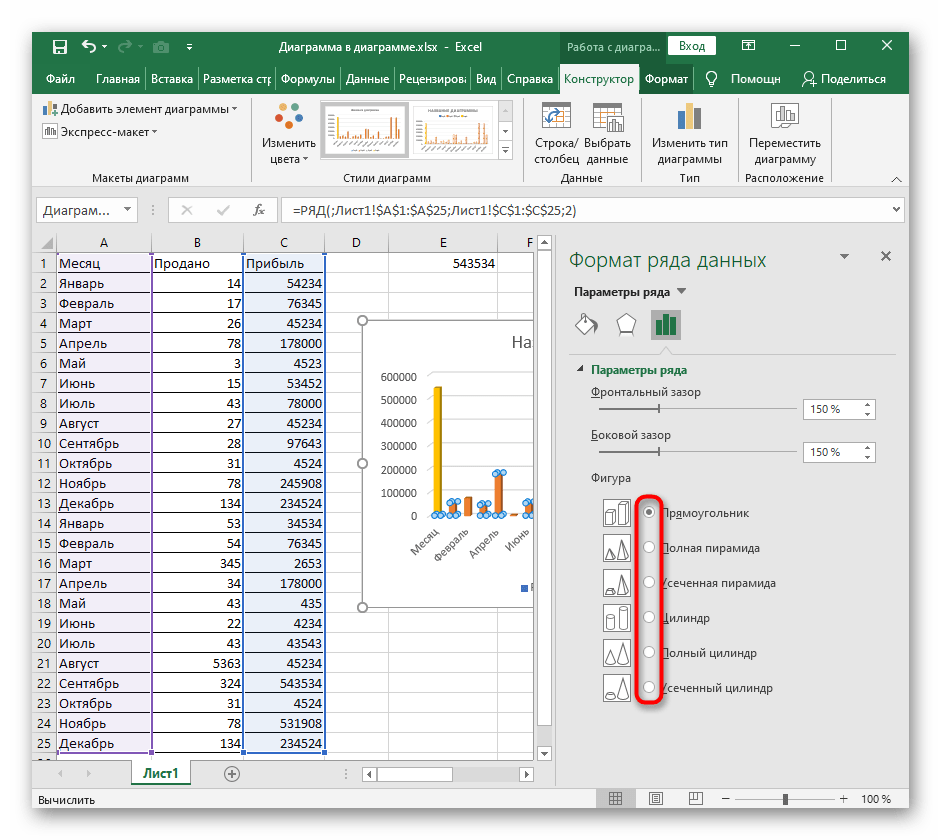Switch to the Вставка tab
Viewport: 941px width, 840px height.
pos(172,79)
